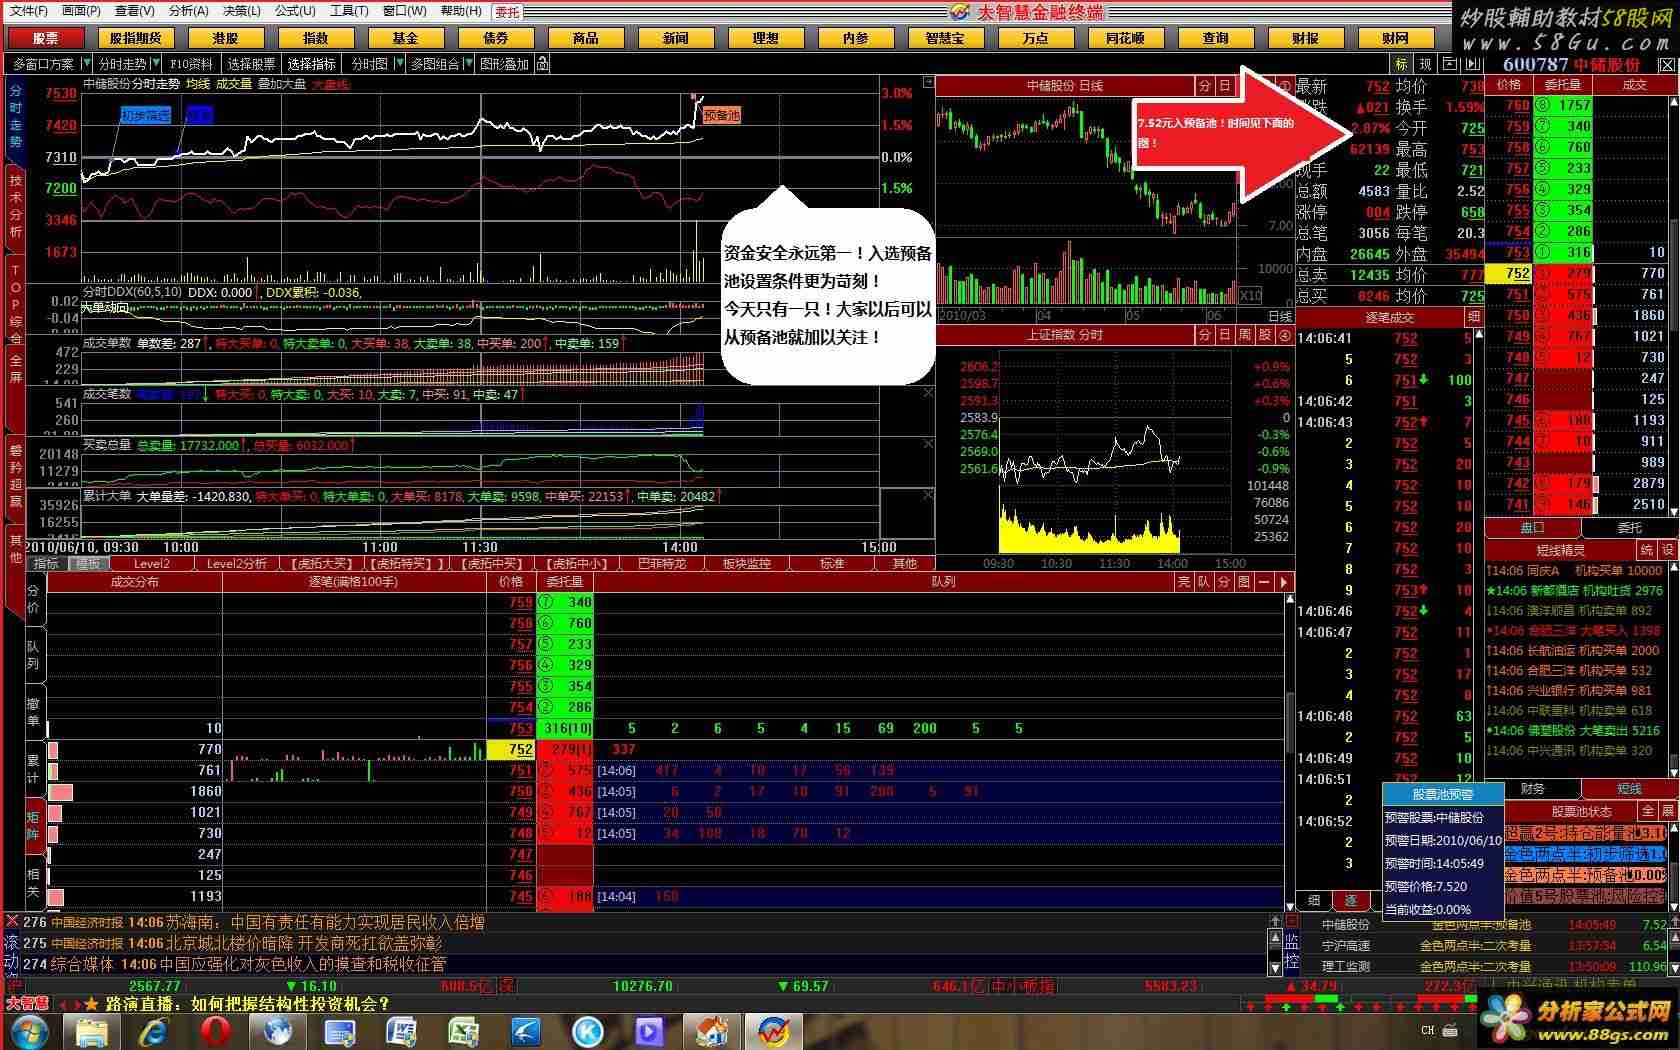Toggle the 成交量 overlay label
The image size is (1680, 1050).
pyautogui.click(x=234, y=85)
